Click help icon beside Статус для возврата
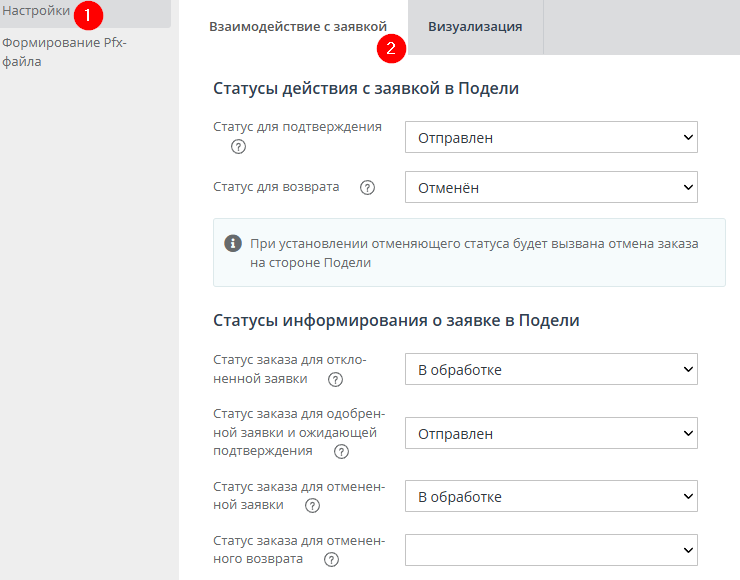The height and width of the screenshot is (580, 740). click(x=367, y=187)
